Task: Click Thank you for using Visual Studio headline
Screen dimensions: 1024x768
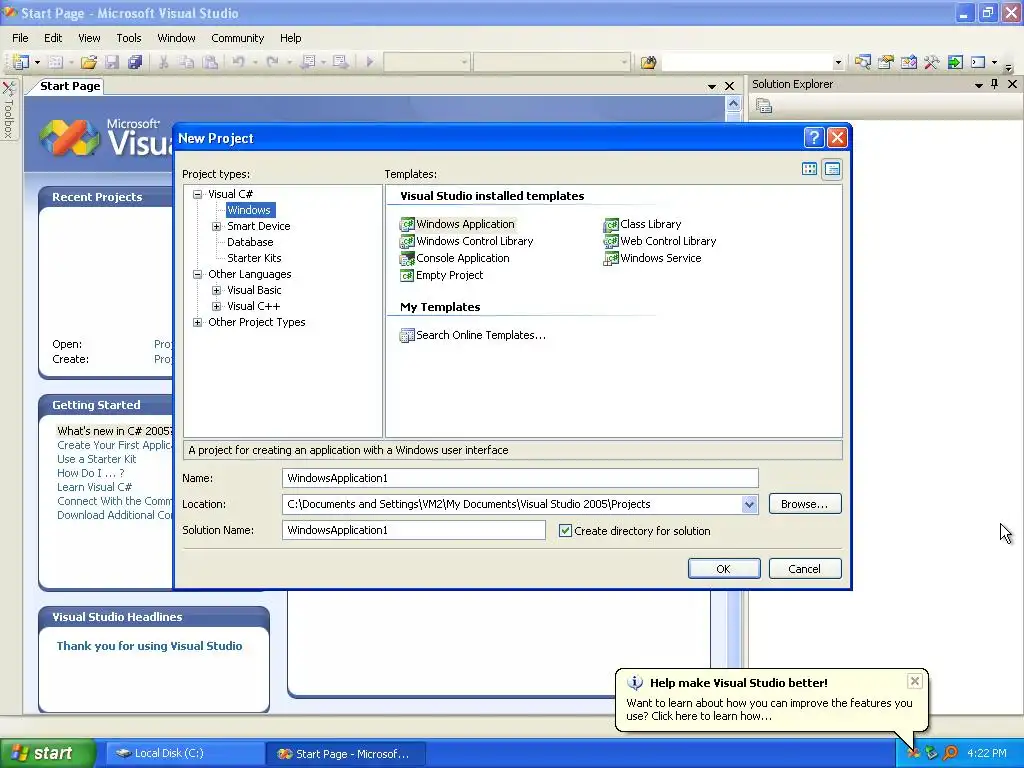Action: tap(149, 646)
